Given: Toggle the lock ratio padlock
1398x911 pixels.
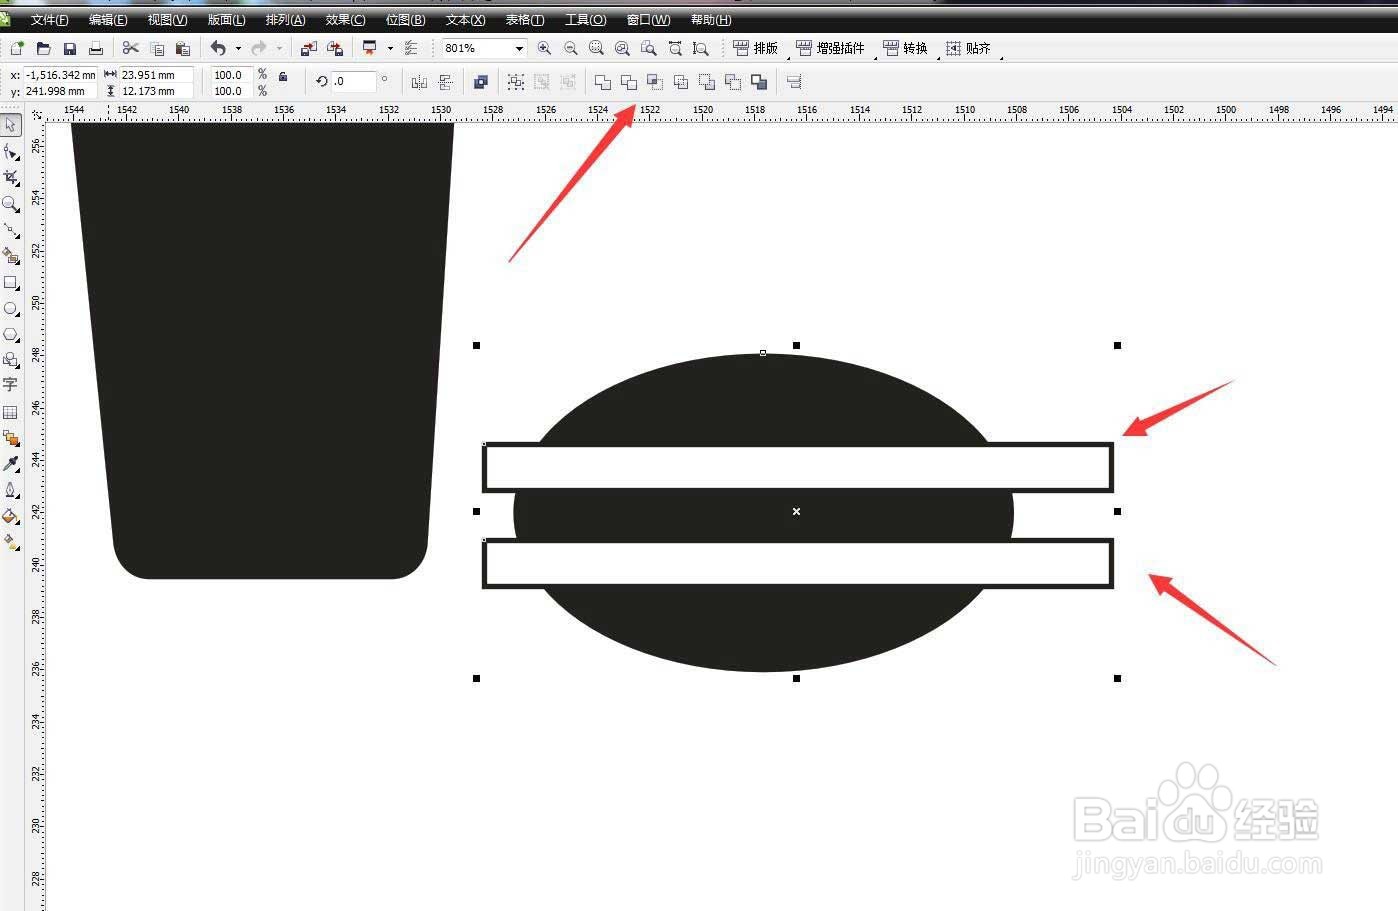Looking at the screenshot, I should [283, 76].
